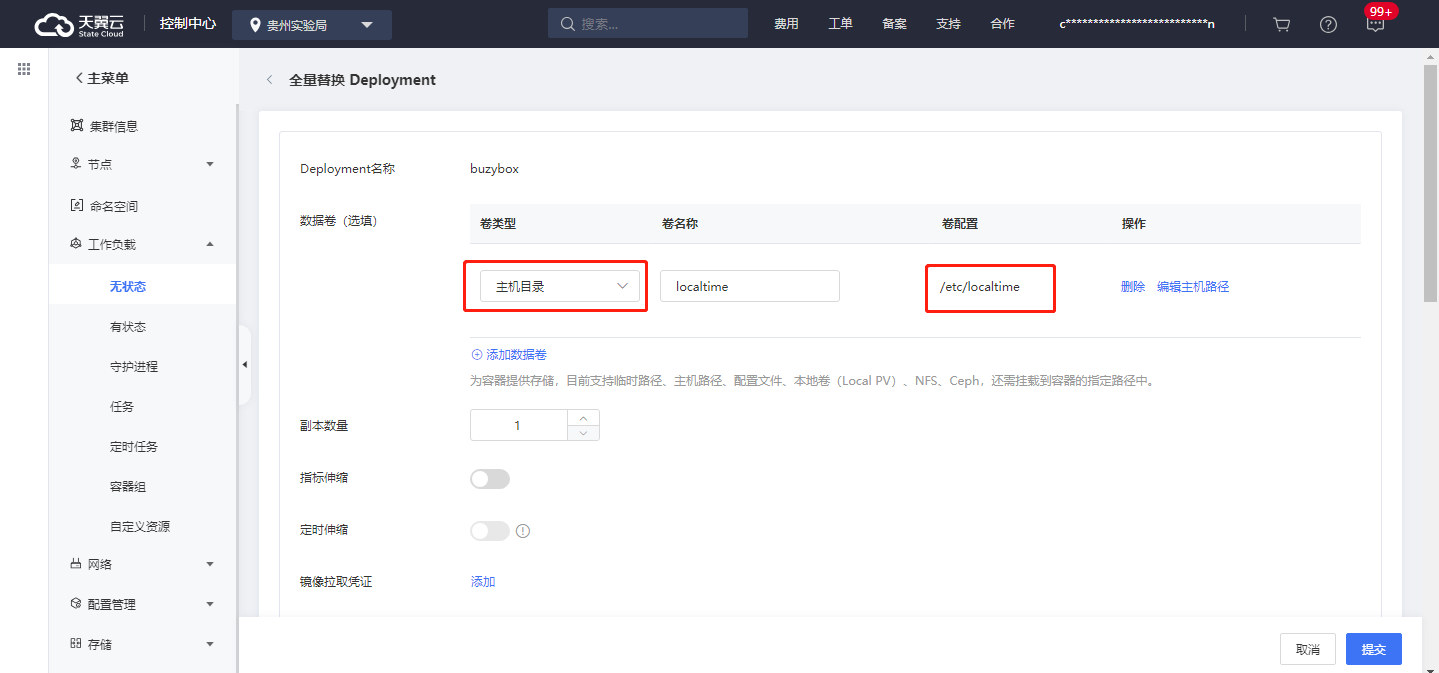The image size is (1439, 673).
Task: Select 无状态 in the sidebar
Action: 128,286
